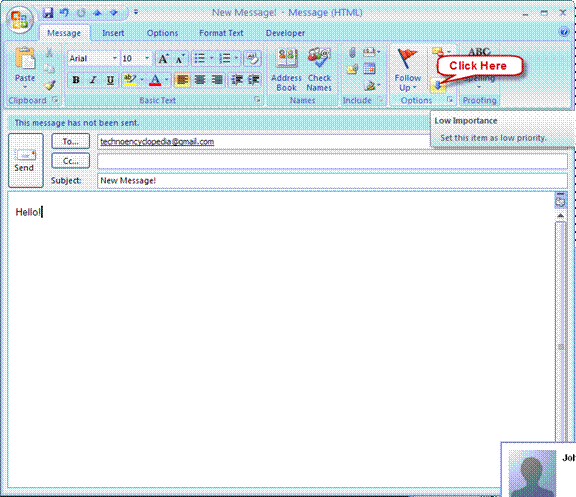Expand the Paste options arrow
This screenshot has height=497, width=576.
click(x=25, y=87)
